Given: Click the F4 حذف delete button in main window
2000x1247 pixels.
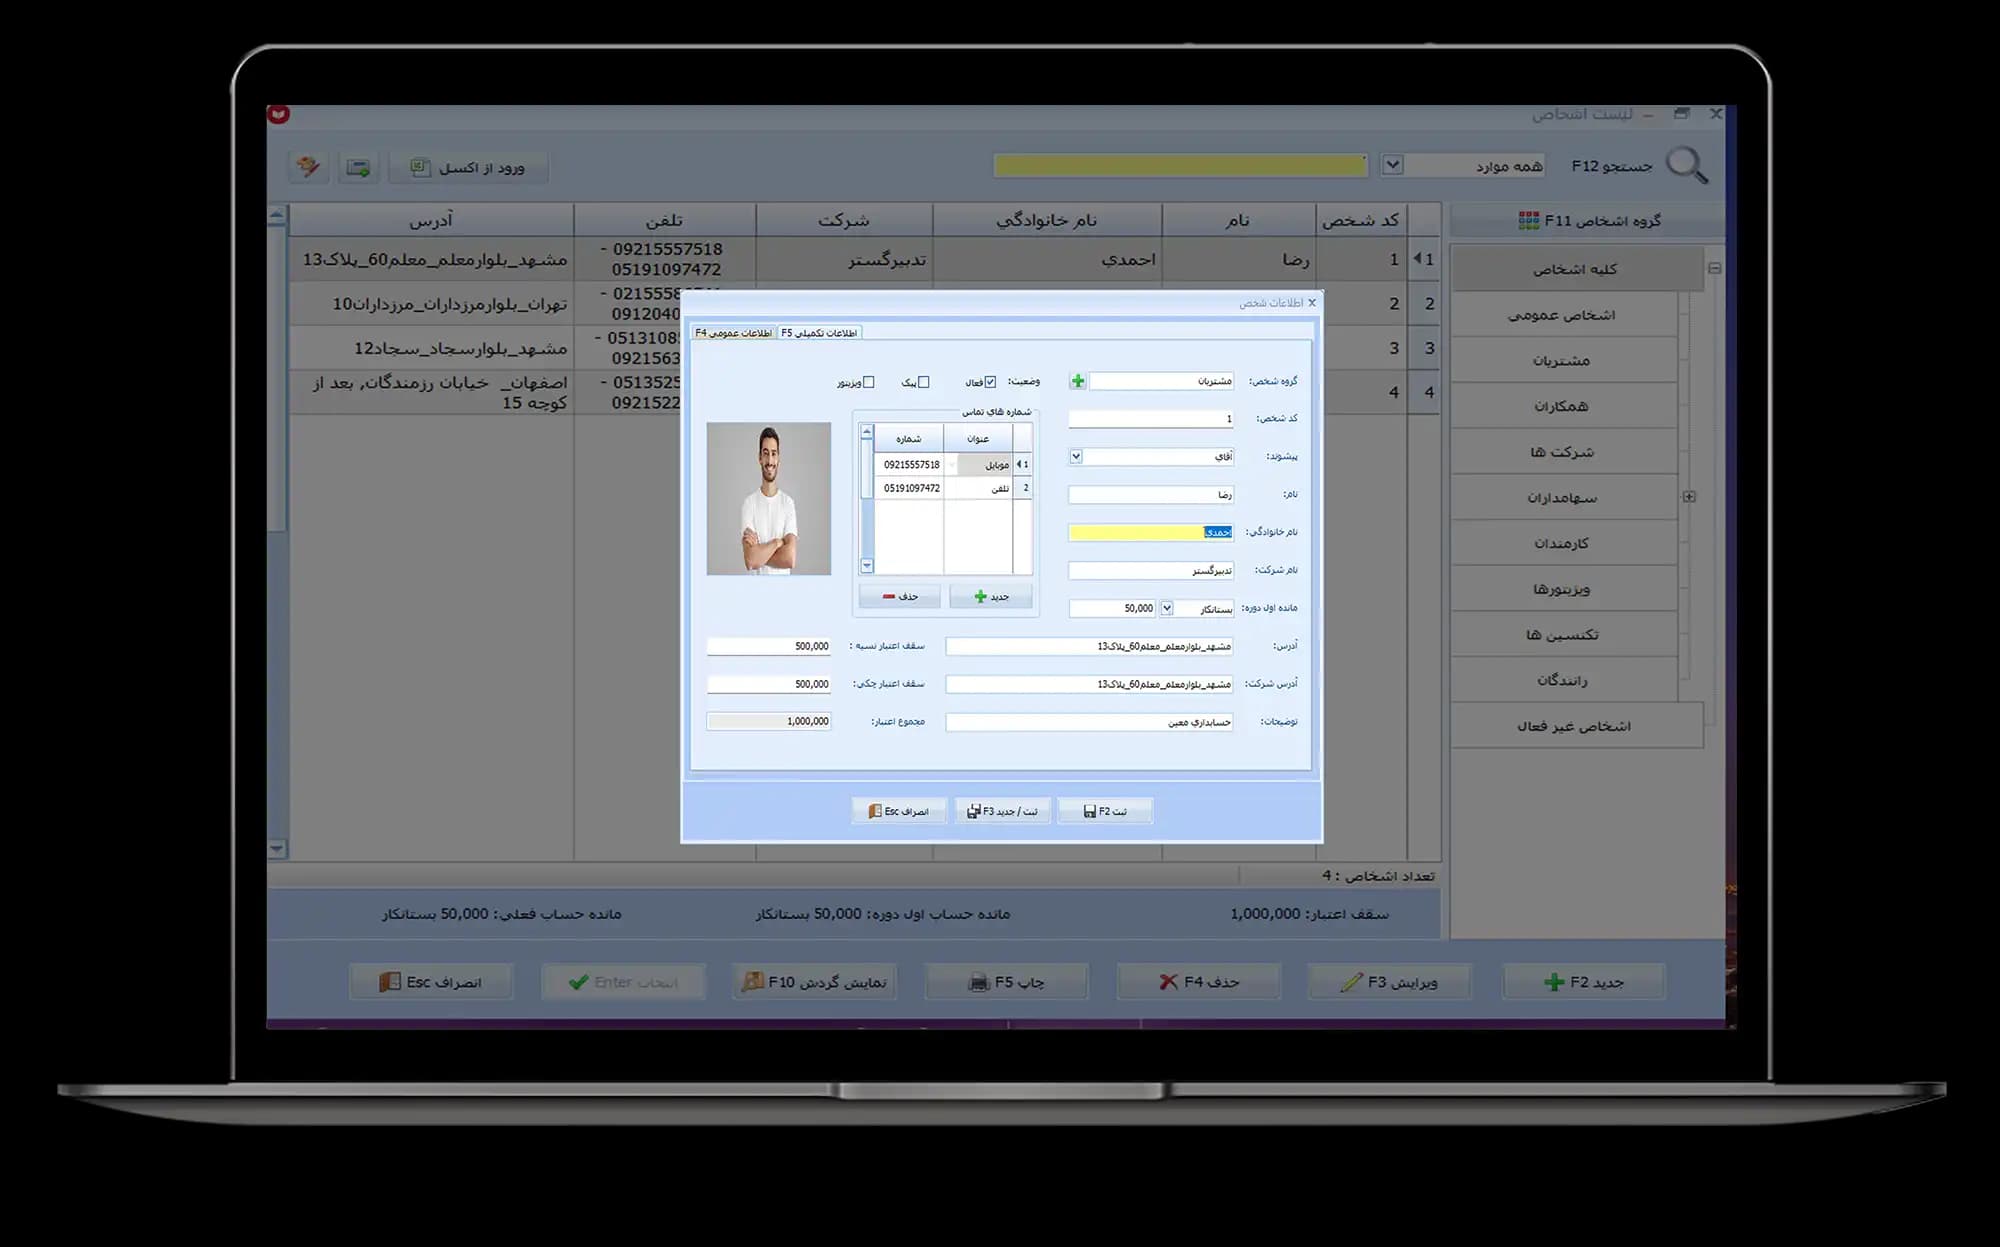Looking at the screenshot, I should coord(1198,982).
